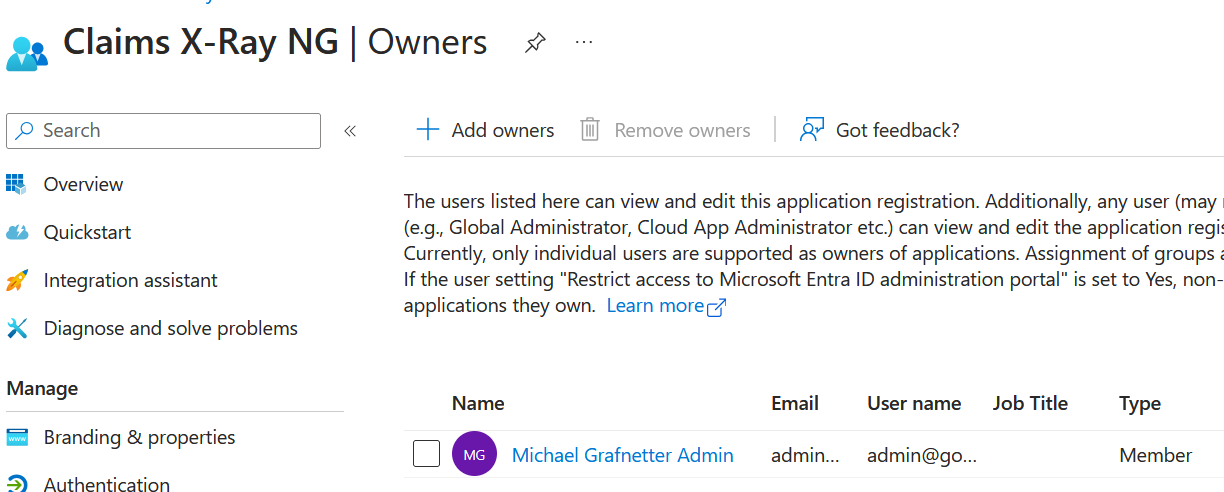
Task: Click the truncated admin... email cell
Action: click(x=805, y=455)
